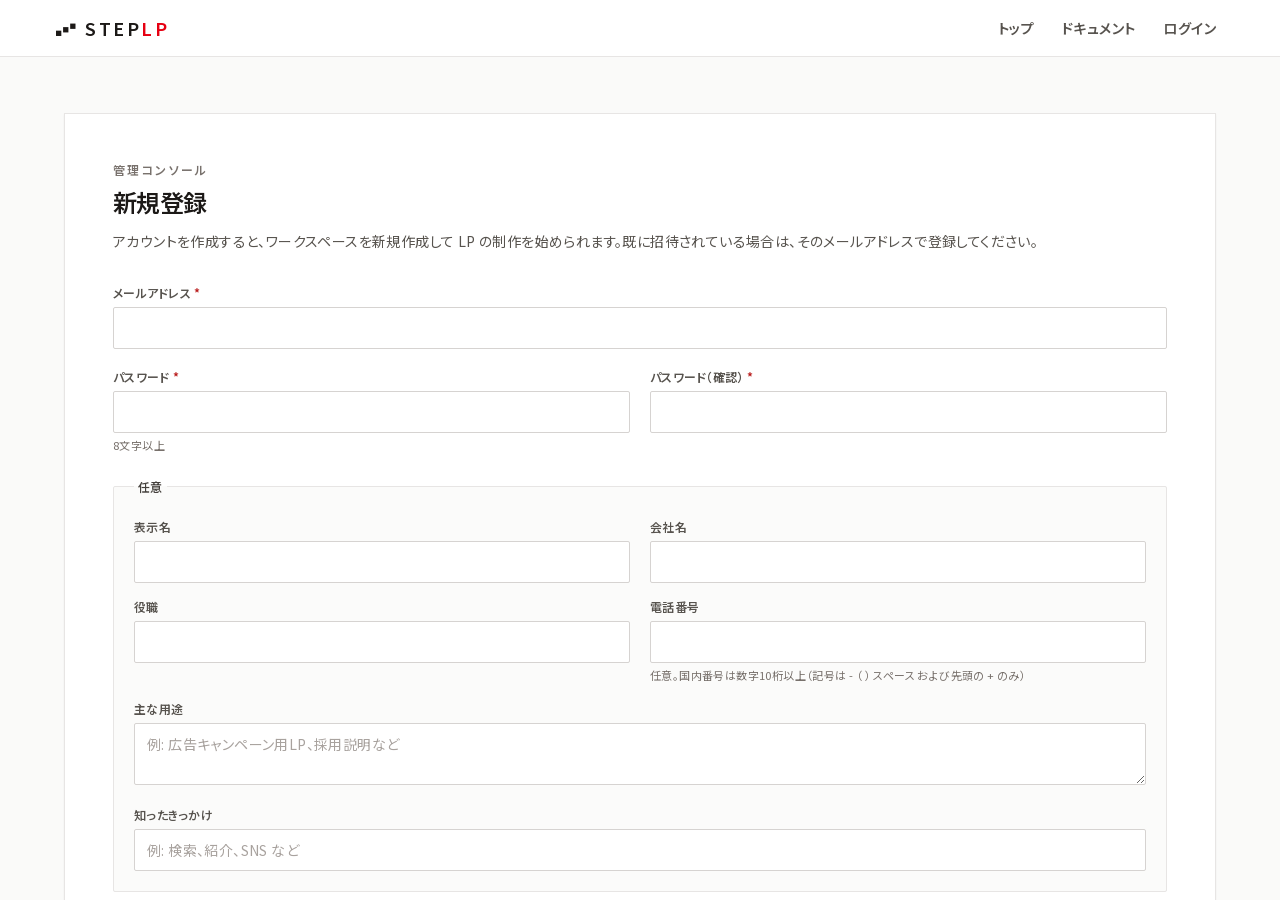Click the 知ったきっかけ field label
Image resolution: width=1280 pixels, height=900 pixels.
coord(173,815)
